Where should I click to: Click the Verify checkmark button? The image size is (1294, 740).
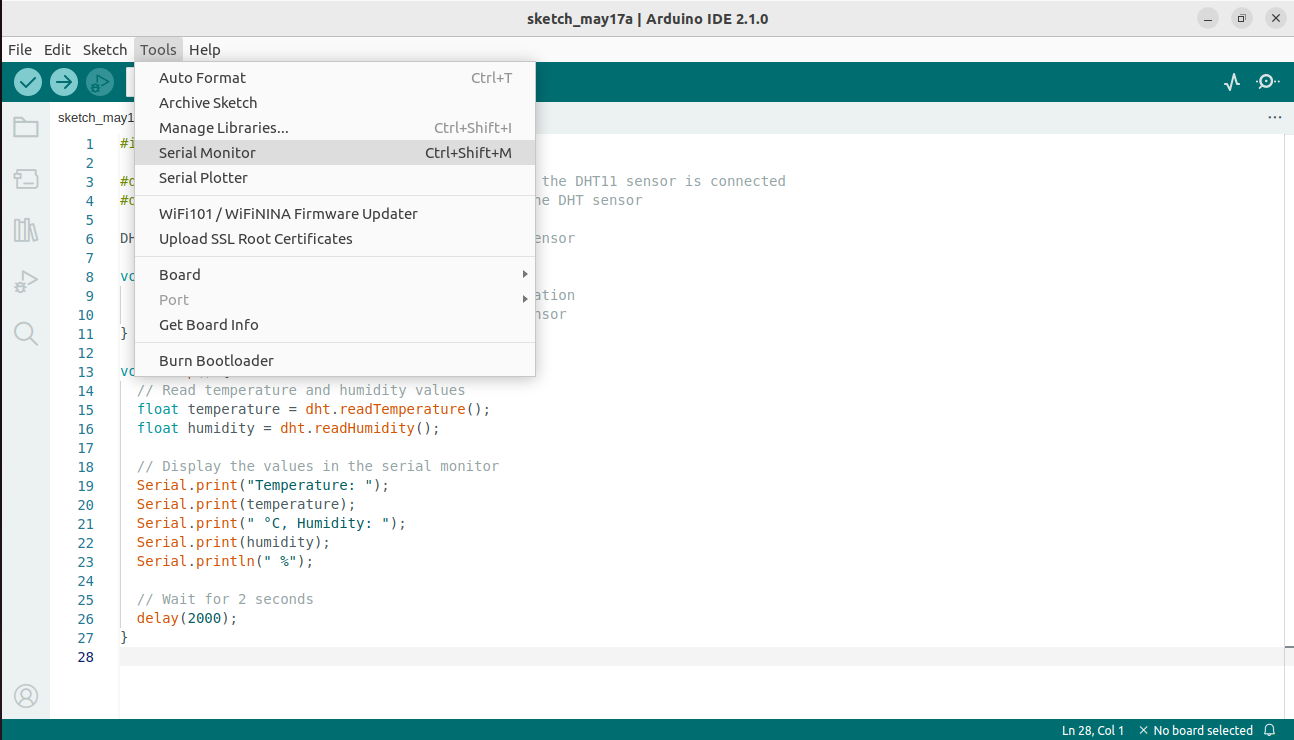[28, 82]
